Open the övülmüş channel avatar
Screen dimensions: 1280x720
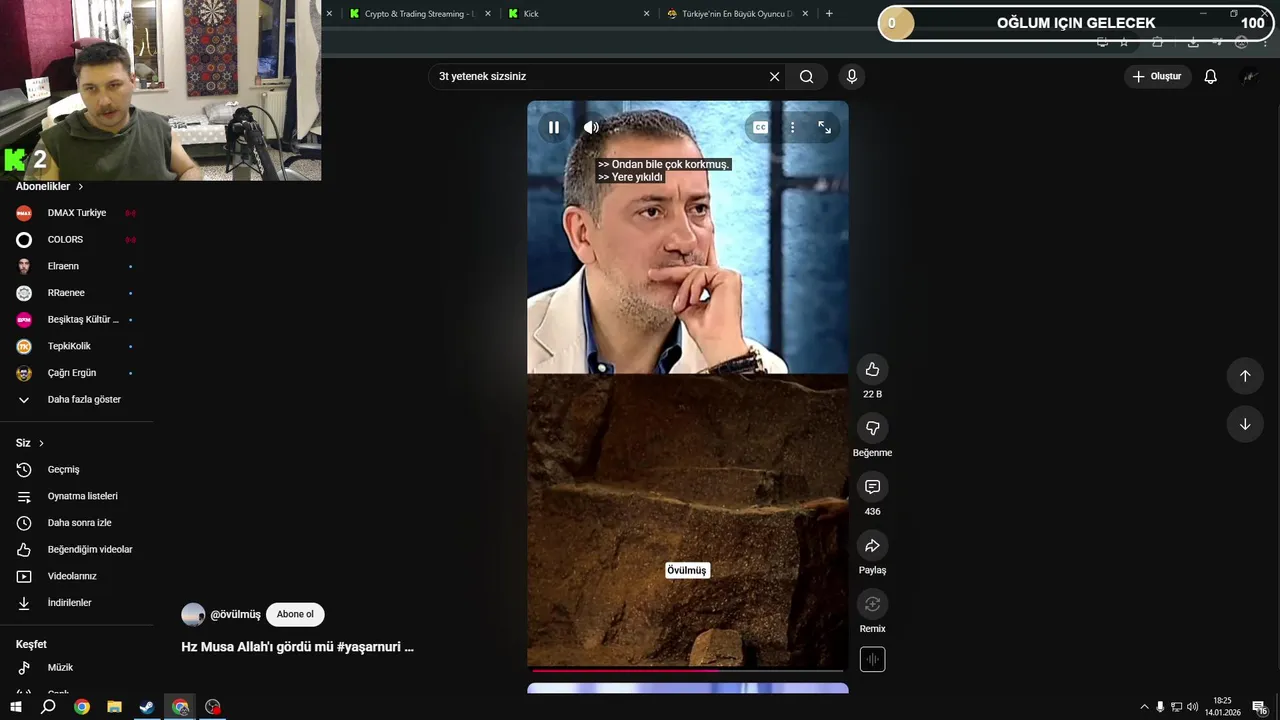point(193,615)
